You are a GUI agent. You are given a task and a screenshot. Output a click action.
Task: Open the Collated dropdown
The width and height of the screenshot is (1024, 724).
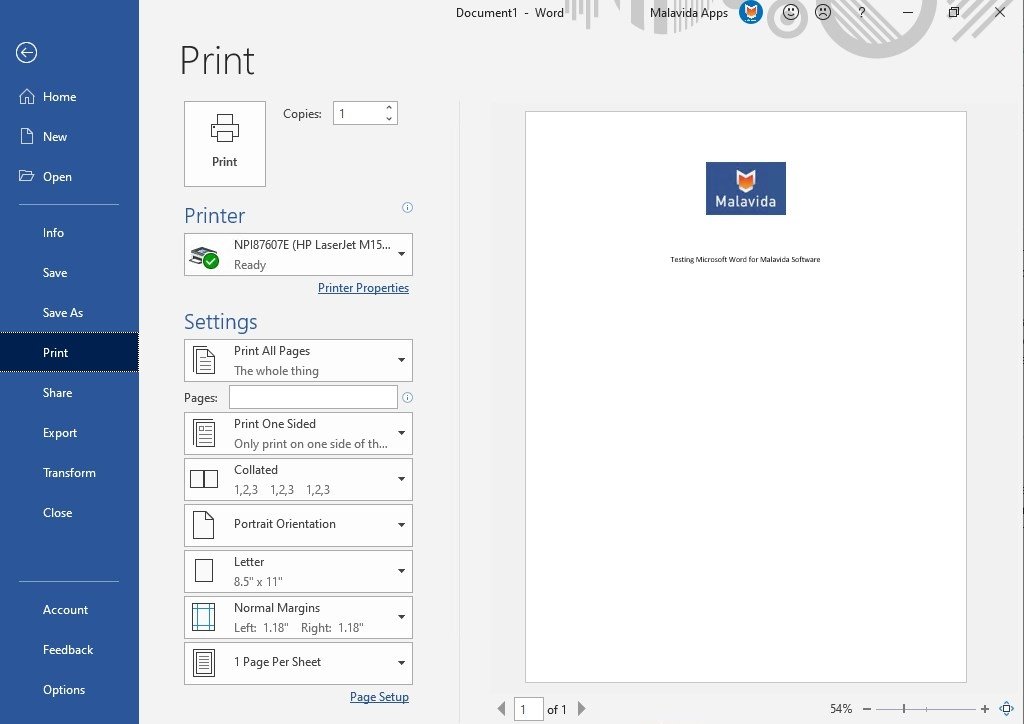[298, 479]
